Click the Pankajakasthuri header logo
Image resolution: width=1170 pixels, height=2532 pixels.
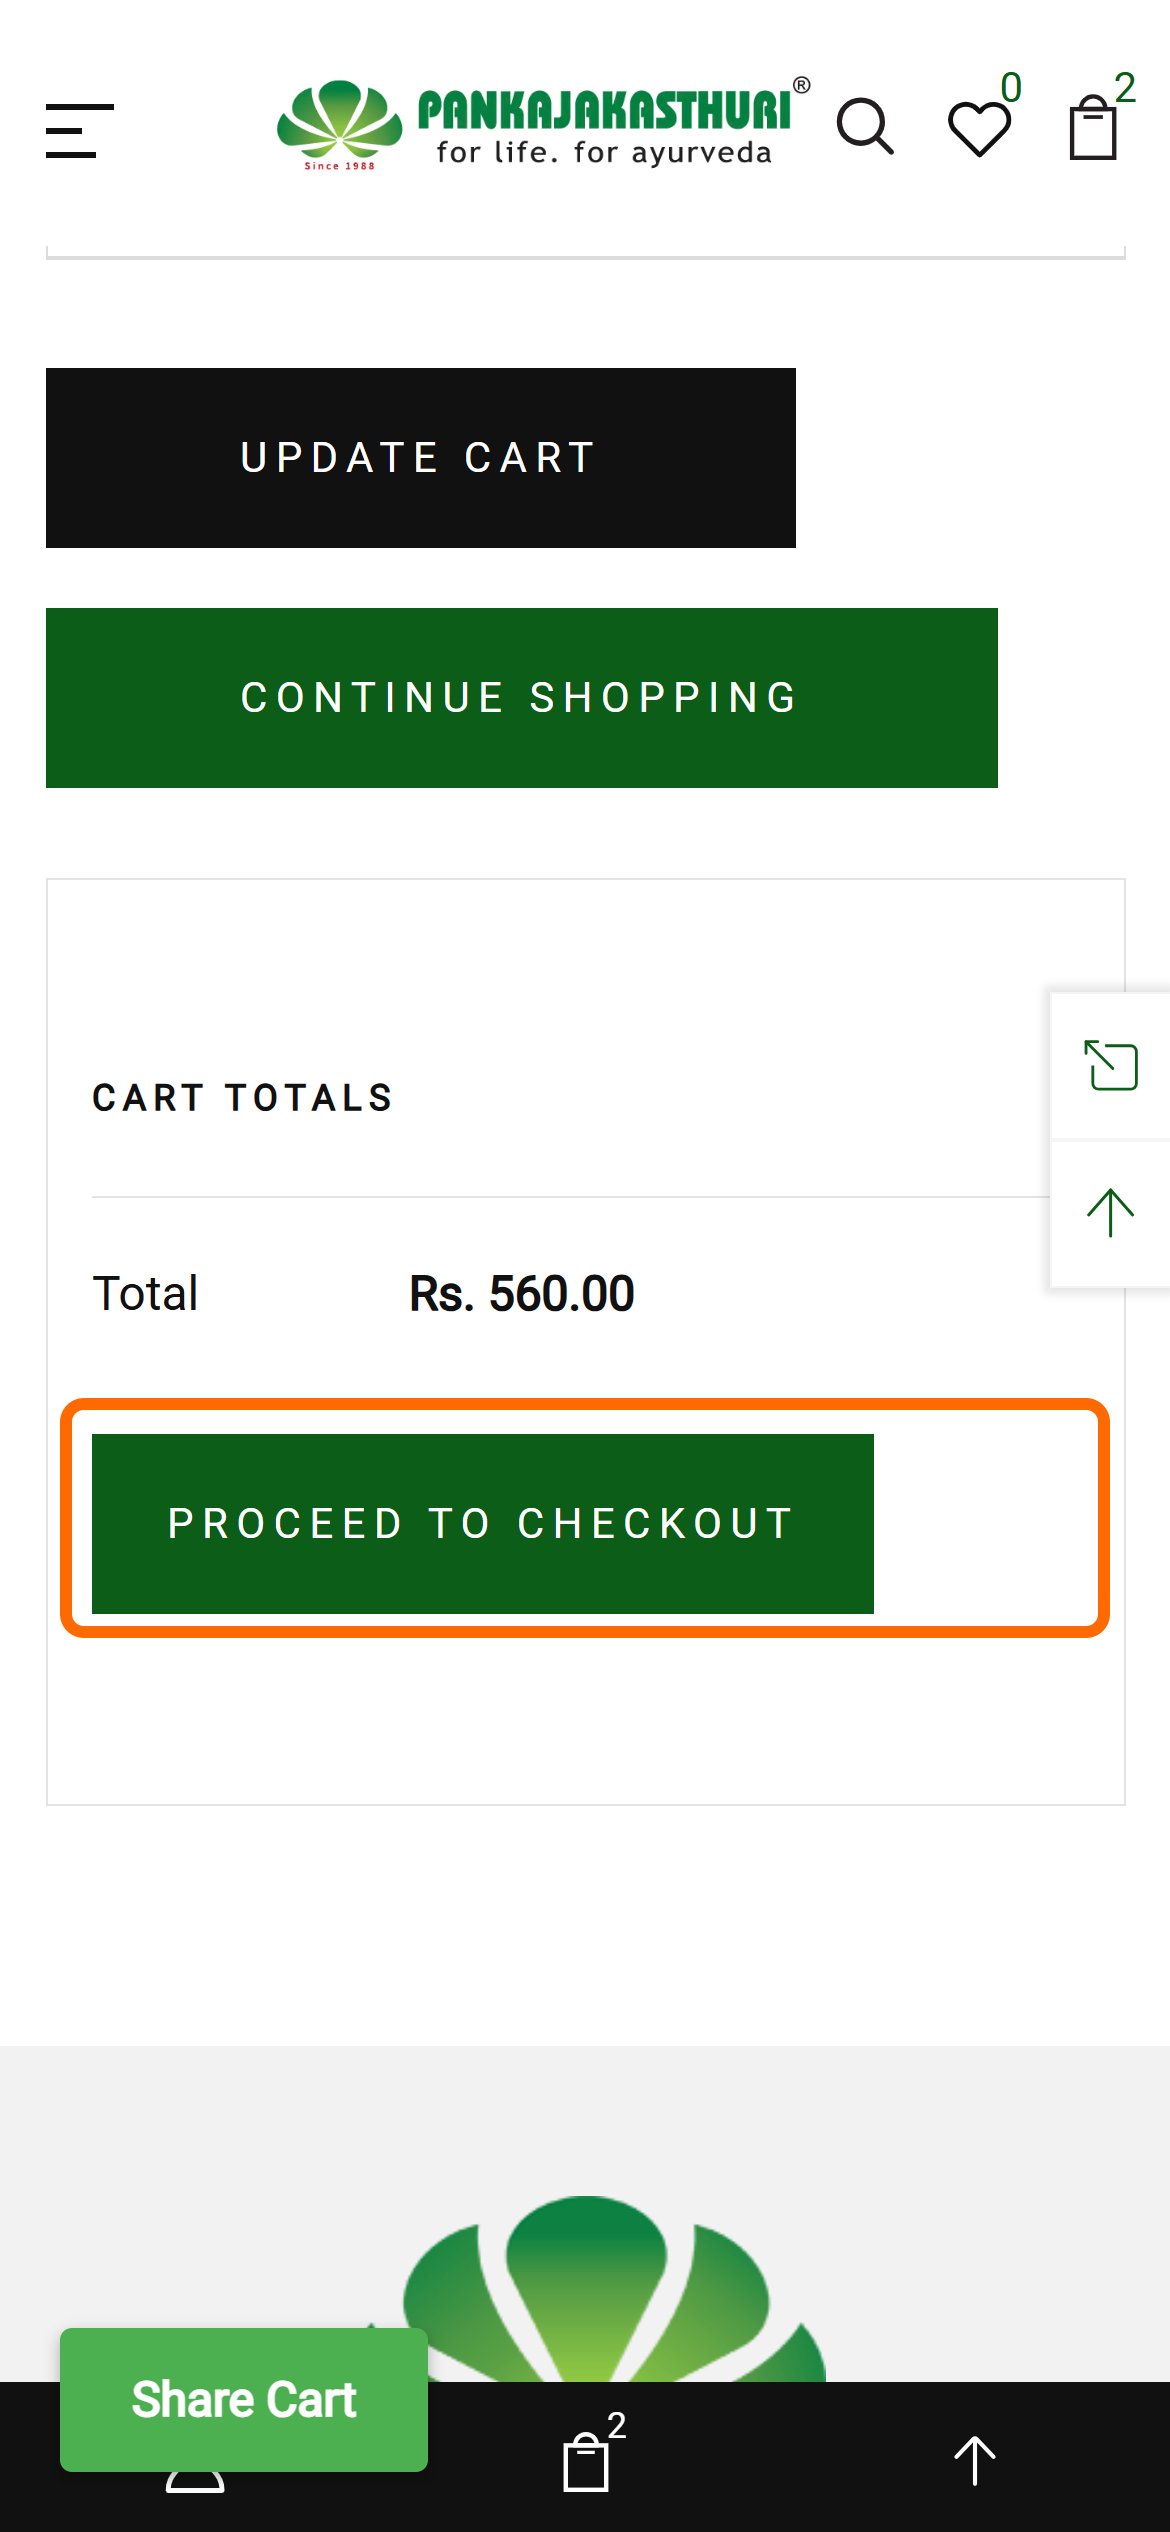point(544,125)
